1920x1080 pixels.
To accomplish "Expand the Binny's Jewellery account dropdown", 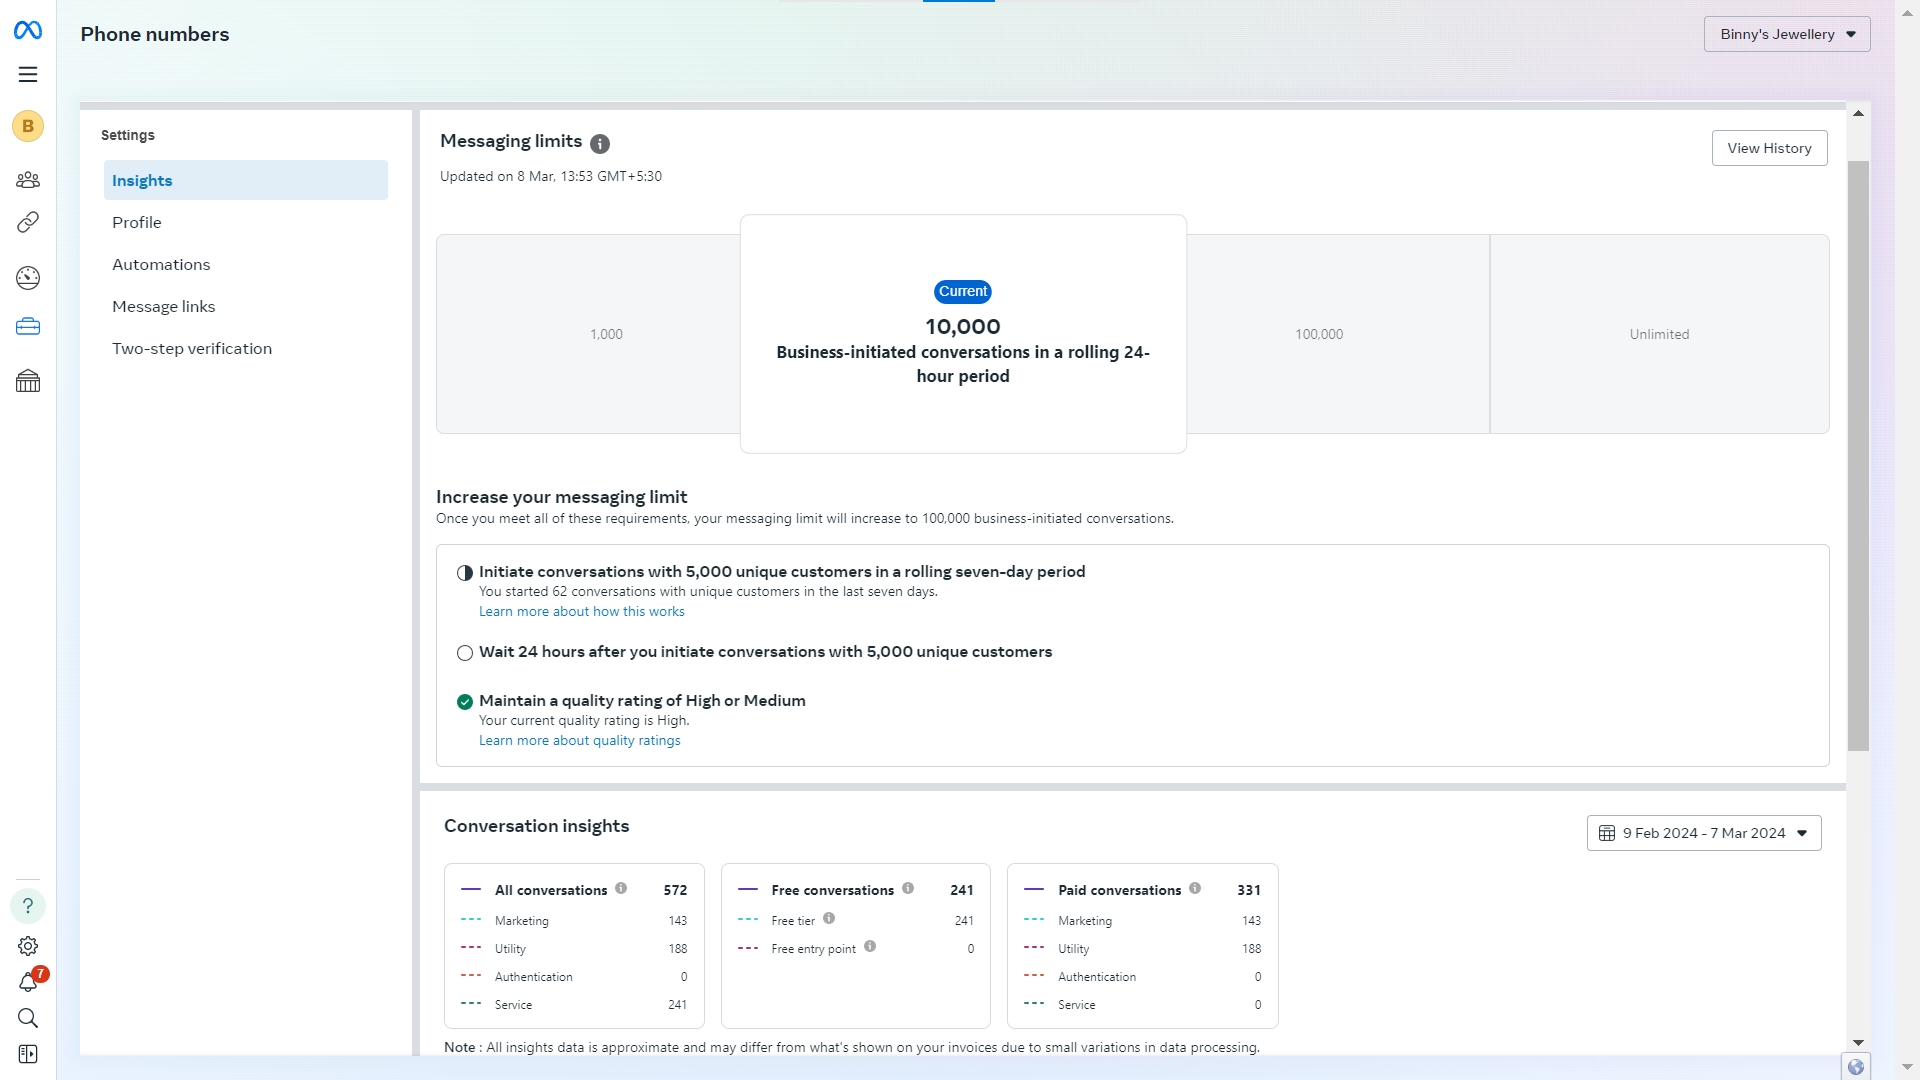I will (x=1786, y=34).
